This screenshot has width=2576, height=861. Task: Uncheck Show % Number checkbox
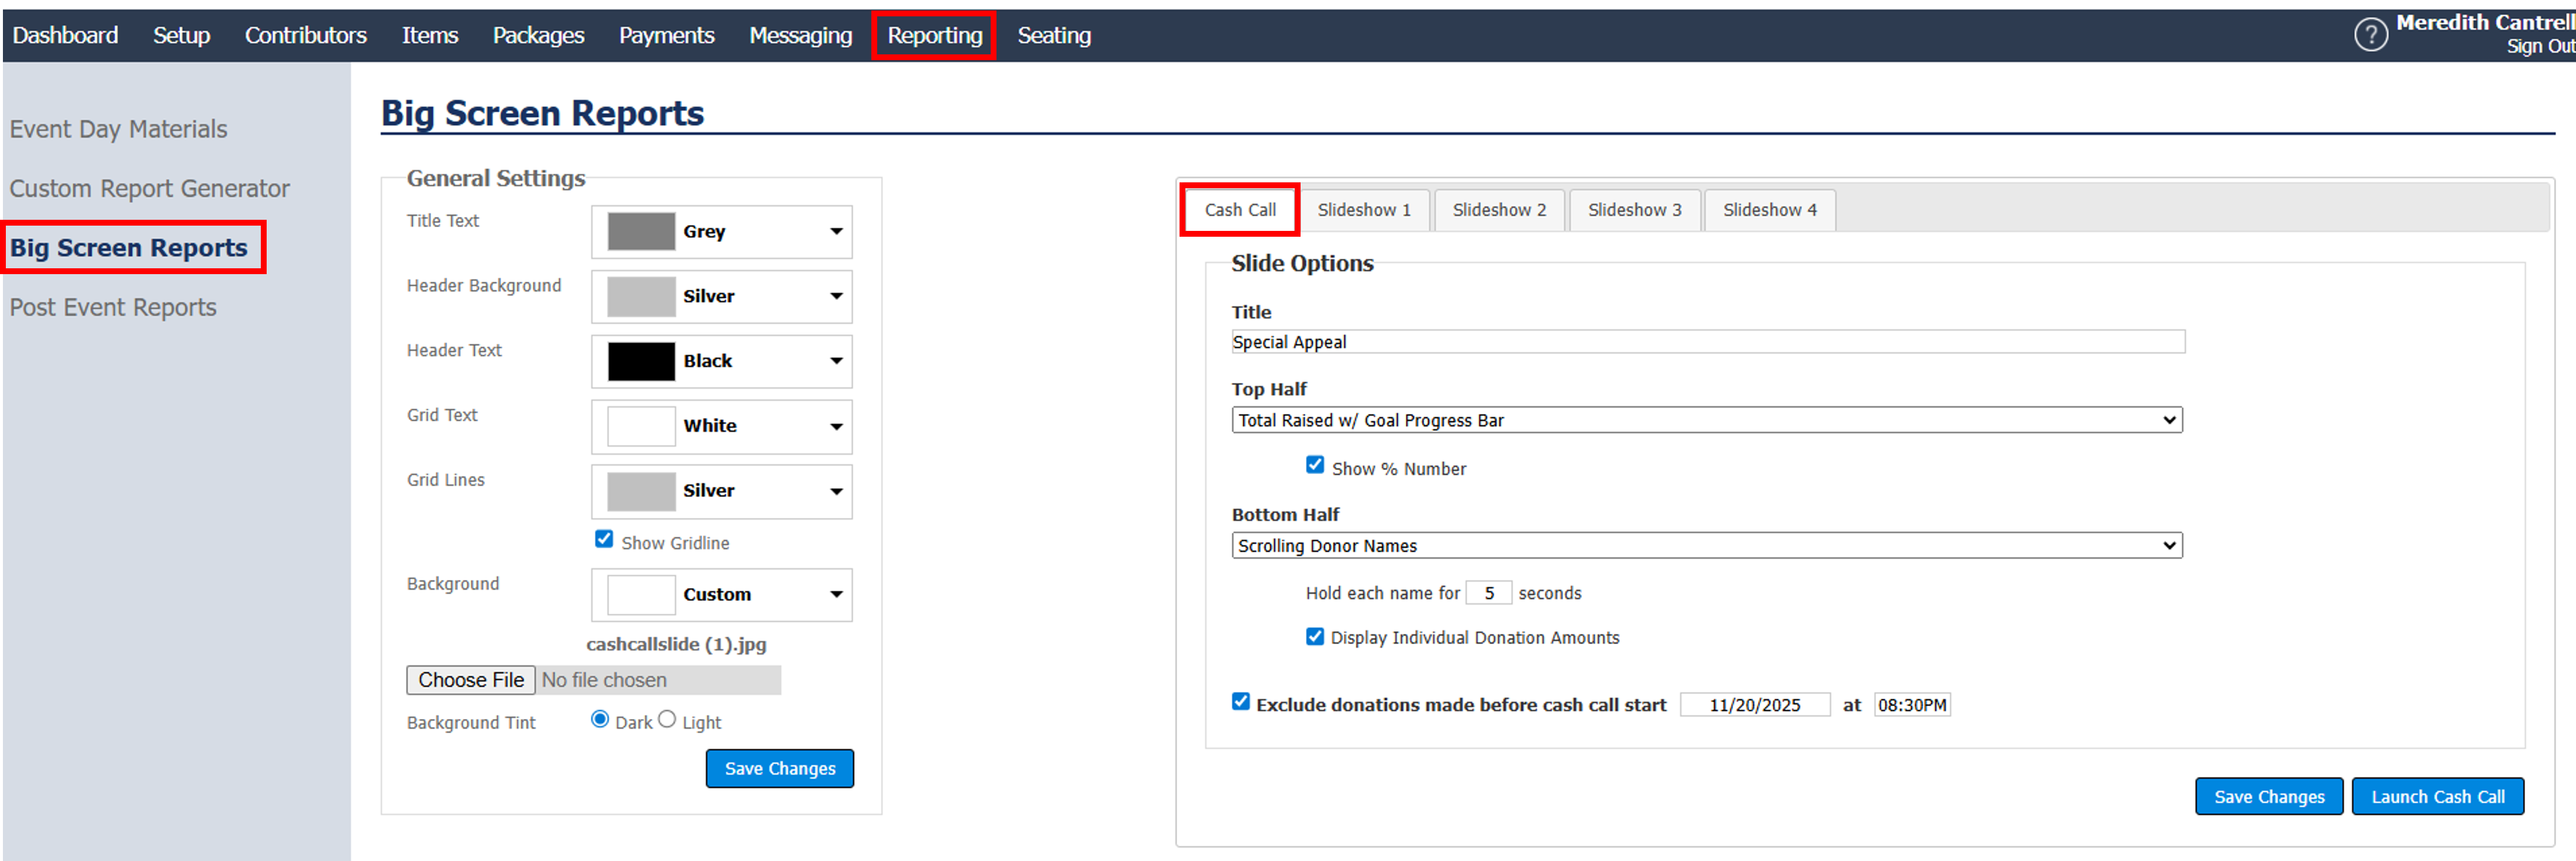pyautogui.click(x=1315, y=466)
